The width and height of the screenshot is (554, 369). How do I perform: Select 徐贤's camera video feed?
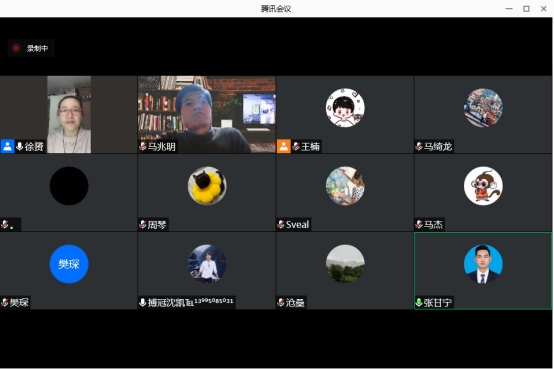click(69, 115)
